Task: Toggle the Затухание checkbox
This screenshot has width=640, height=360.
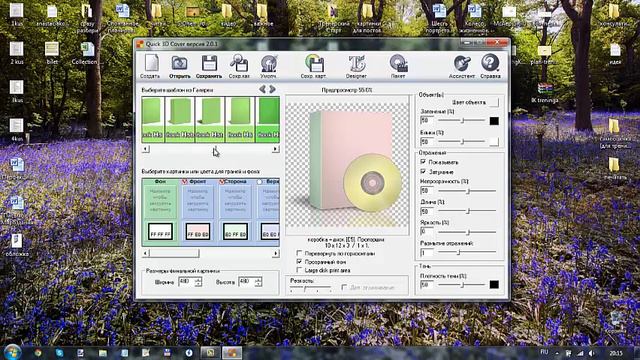Action: pyautogui.click(x=423, y=172)
